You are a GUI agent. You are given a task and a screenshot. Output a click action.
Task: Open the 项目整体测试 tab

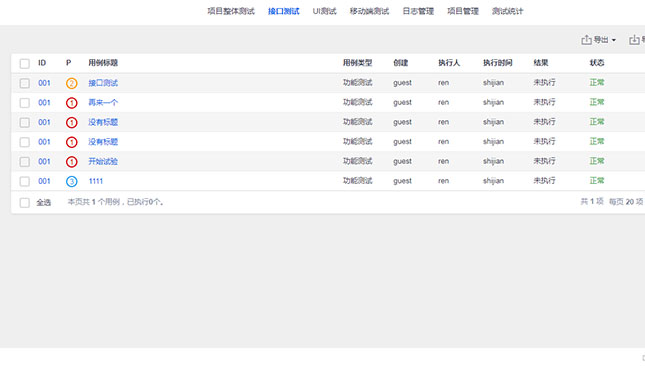click(x=231, y=11)
